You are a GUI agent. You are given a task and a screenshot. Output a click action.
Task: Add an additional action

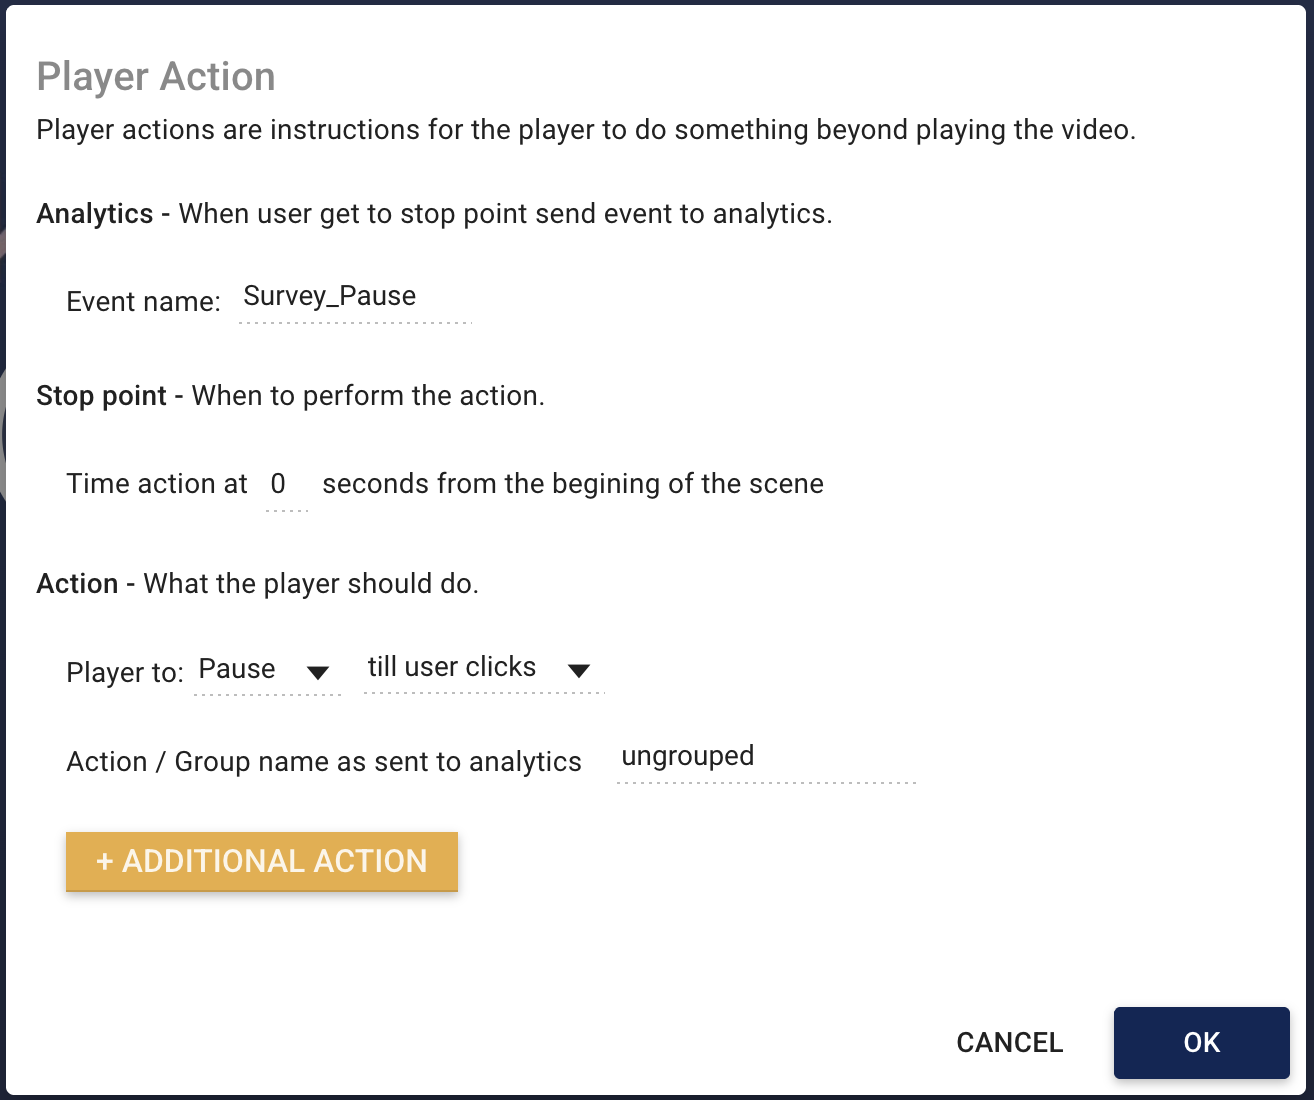click(x=262, y=861)
